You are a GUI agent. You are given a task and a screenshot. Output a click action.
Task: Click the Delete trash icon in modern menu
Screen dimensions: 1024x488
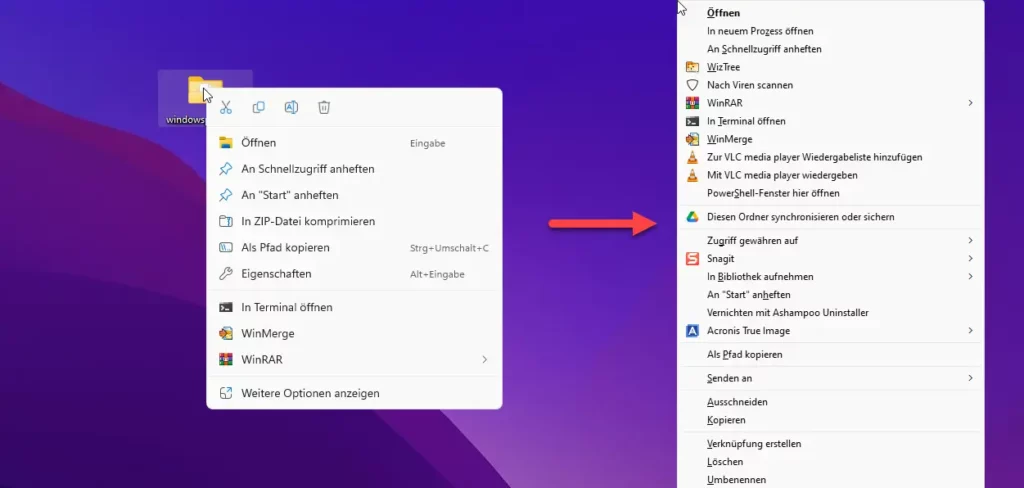tap(324, 108)
